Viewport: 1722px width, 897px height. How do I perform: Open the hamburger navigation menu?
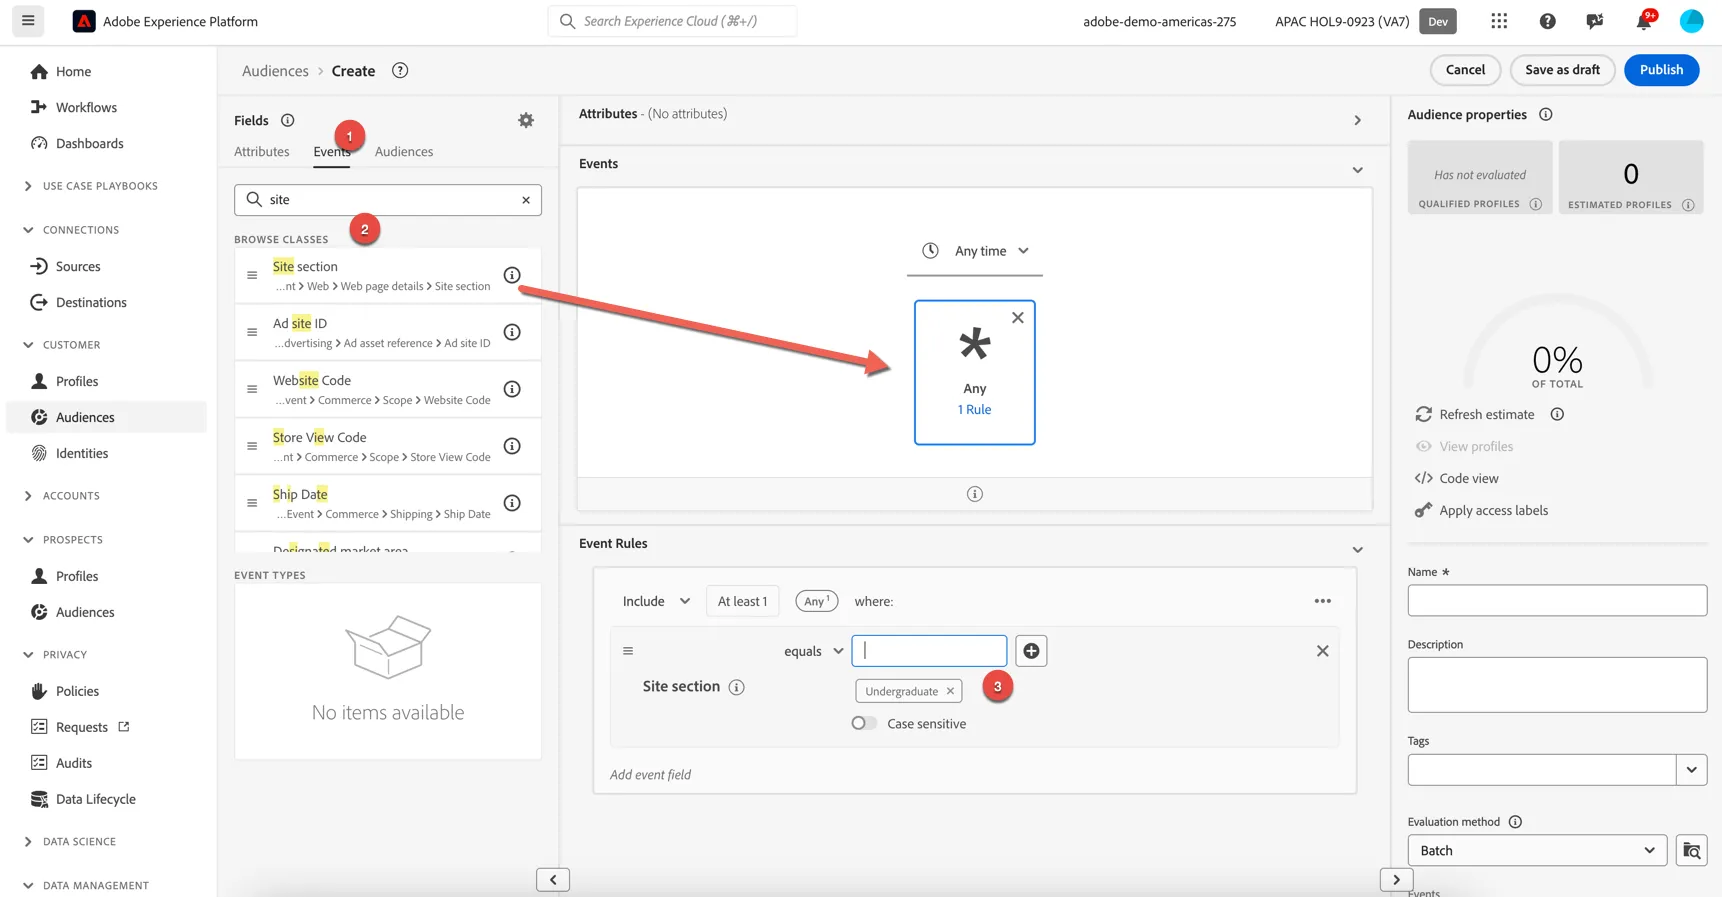coord(28,21)
